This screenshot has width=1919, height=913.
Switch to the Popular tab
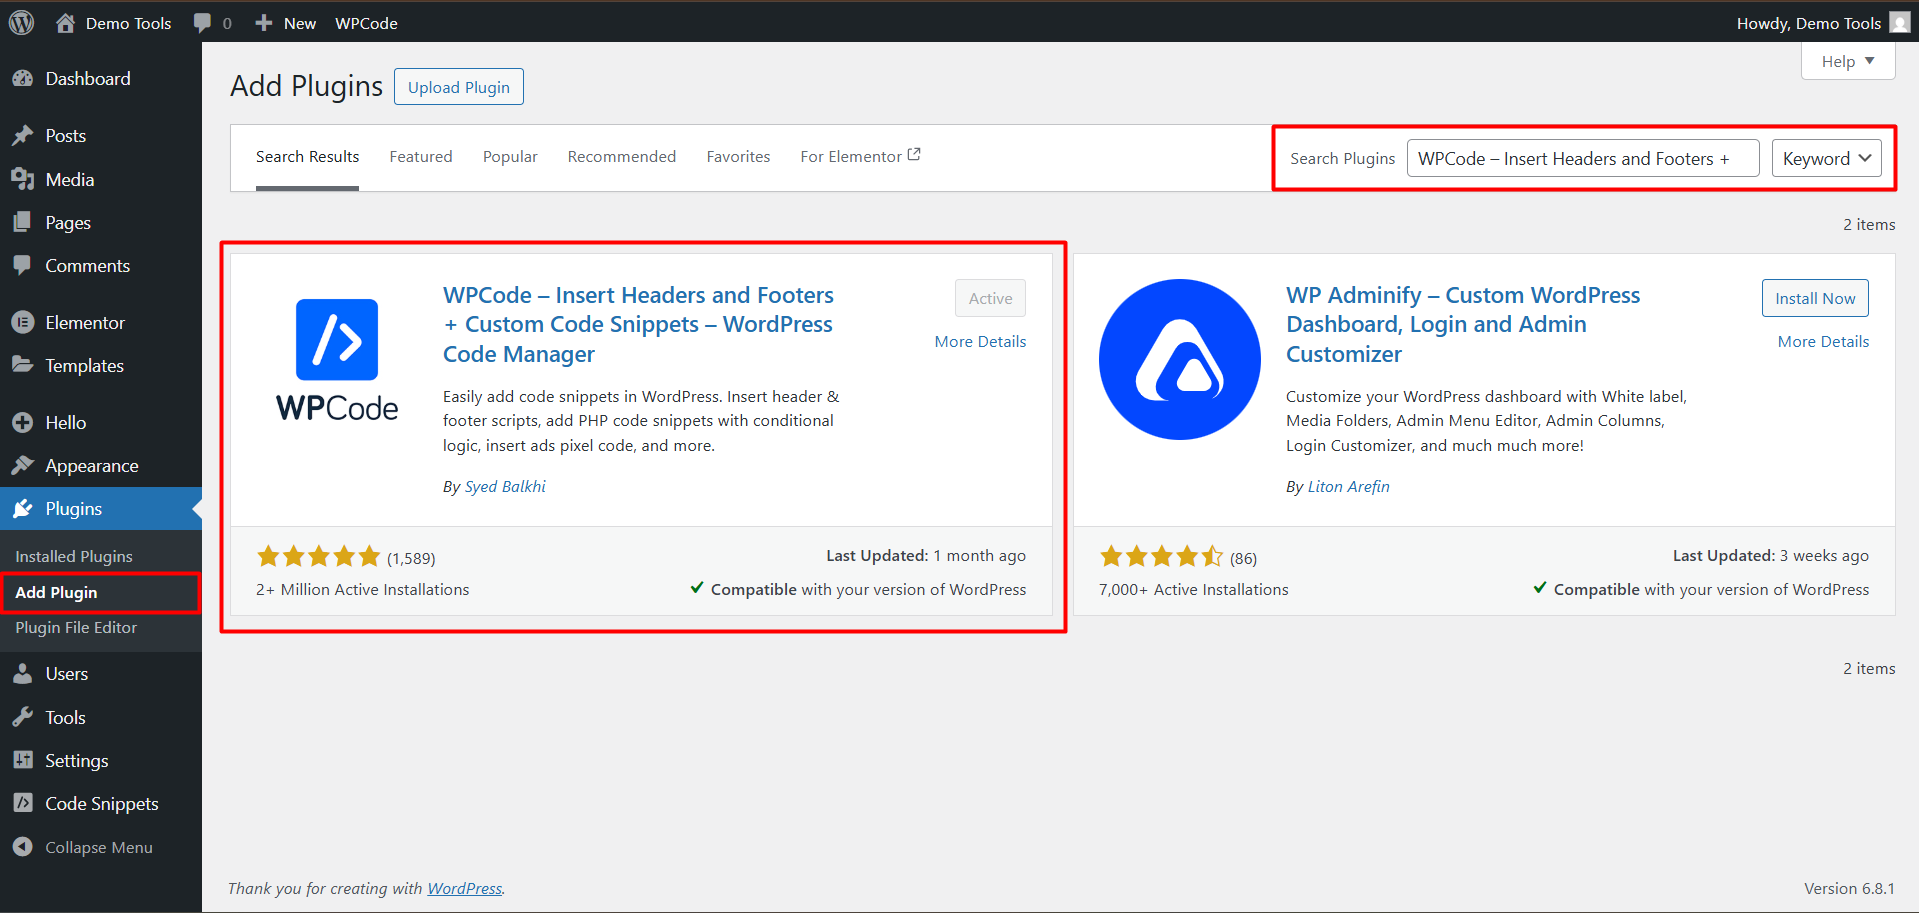point(510,157)
